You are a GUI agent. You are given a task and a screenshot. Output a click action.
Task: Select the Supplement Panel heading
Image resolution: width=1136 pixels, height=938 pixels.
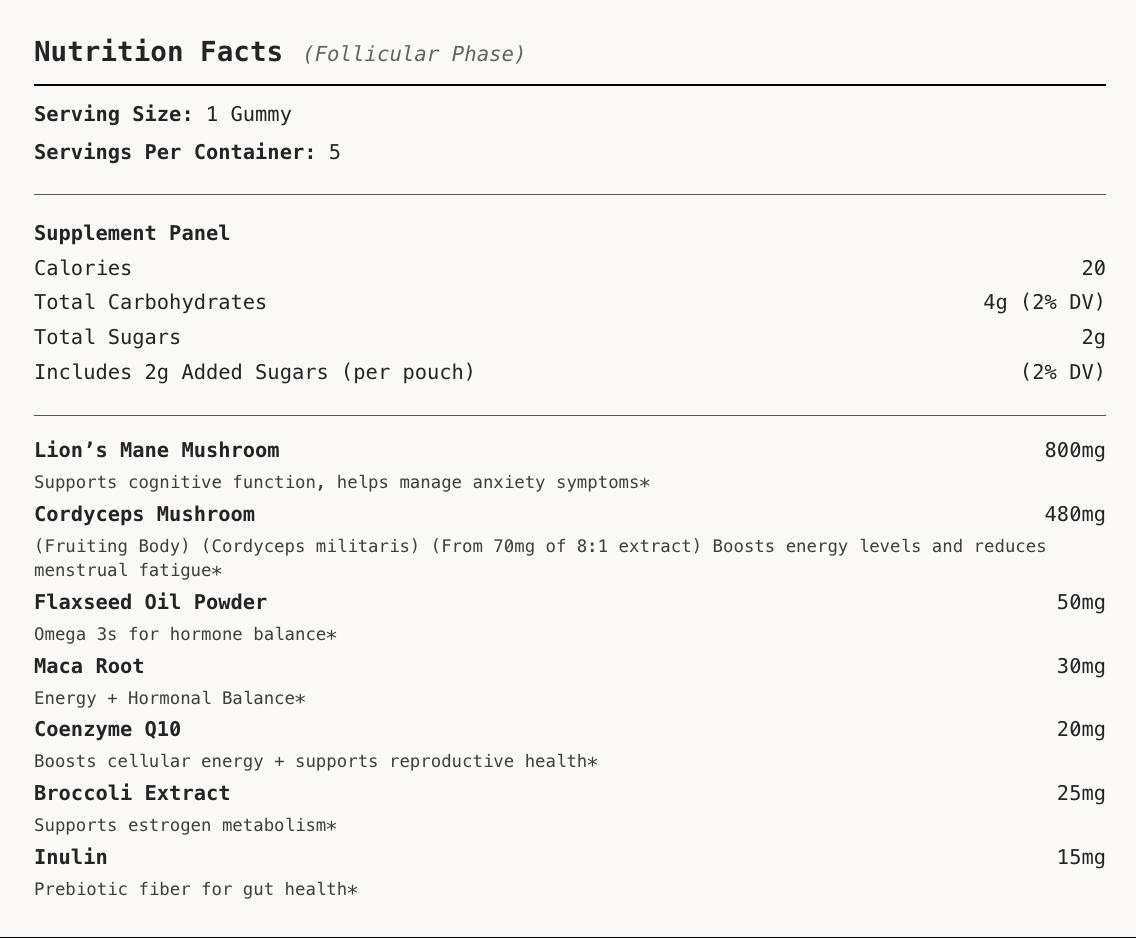tap(132, 233)
